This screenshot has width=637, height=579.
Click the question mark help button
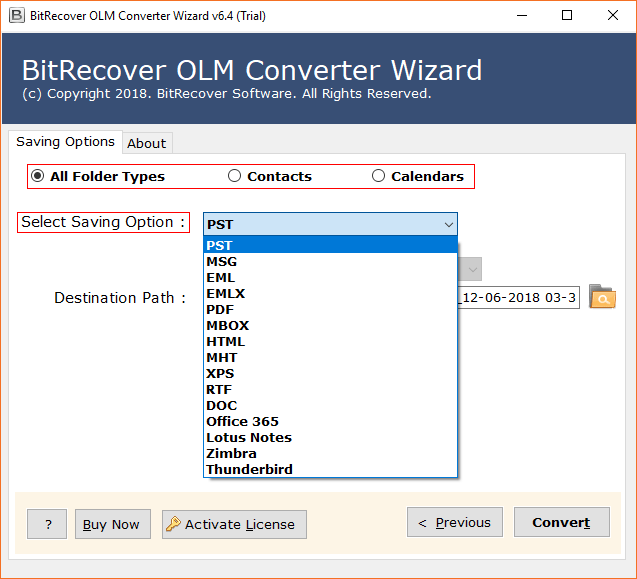[47, 524]
